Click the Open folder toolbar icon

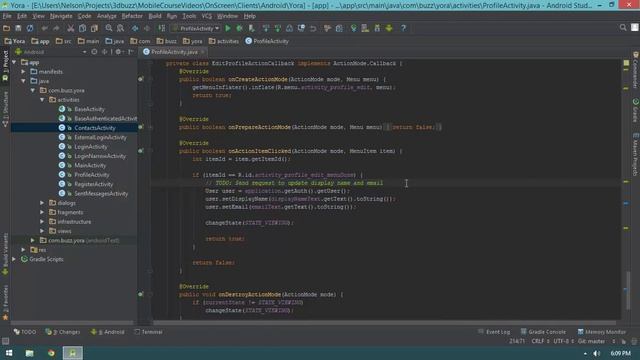[x=6, y=28]
